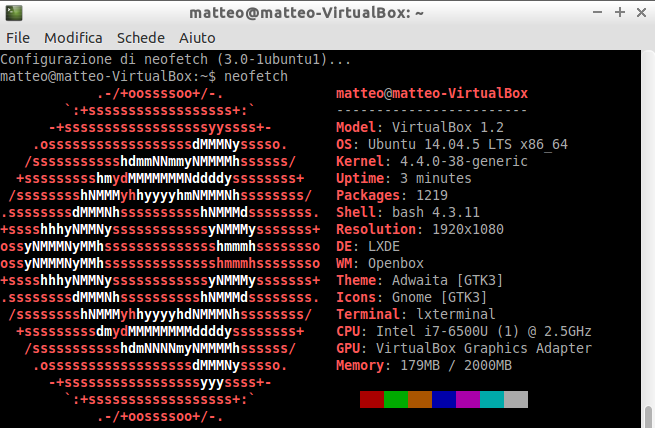Click the 'Configurazione di neofetch' output line
The width and height of the screenshot is (655, 428).
(175, 59)
